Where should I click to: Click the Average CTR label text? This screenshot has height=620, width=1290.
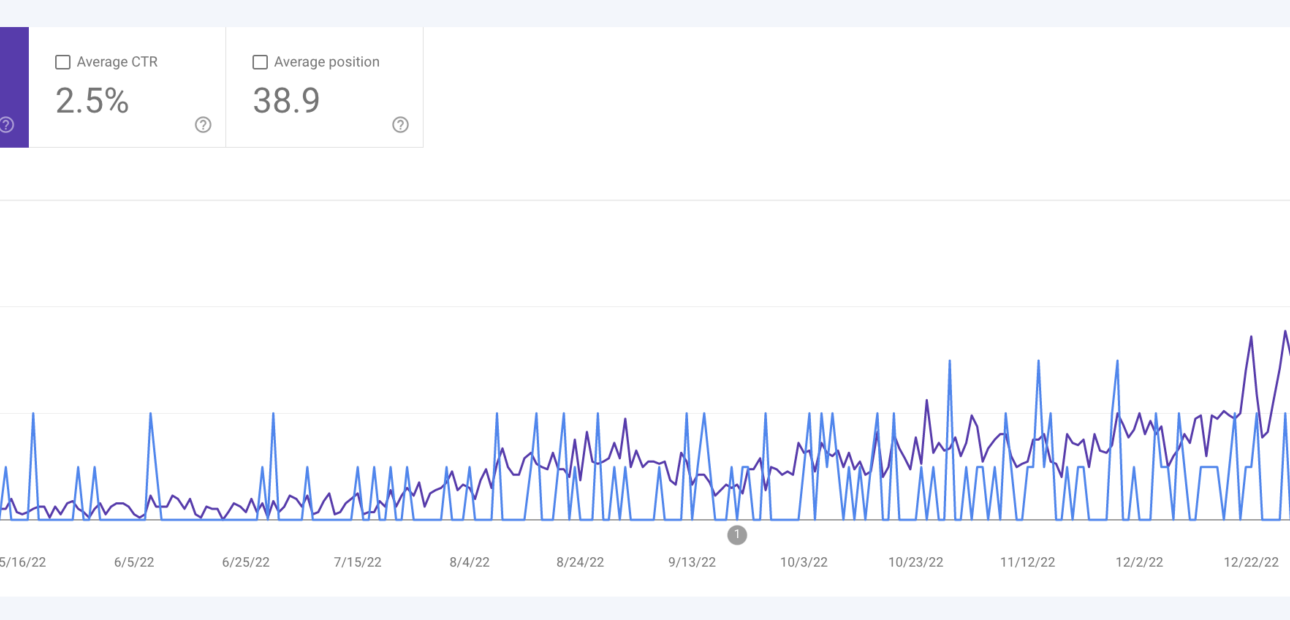pyautogui.click(x=117, y=62)
